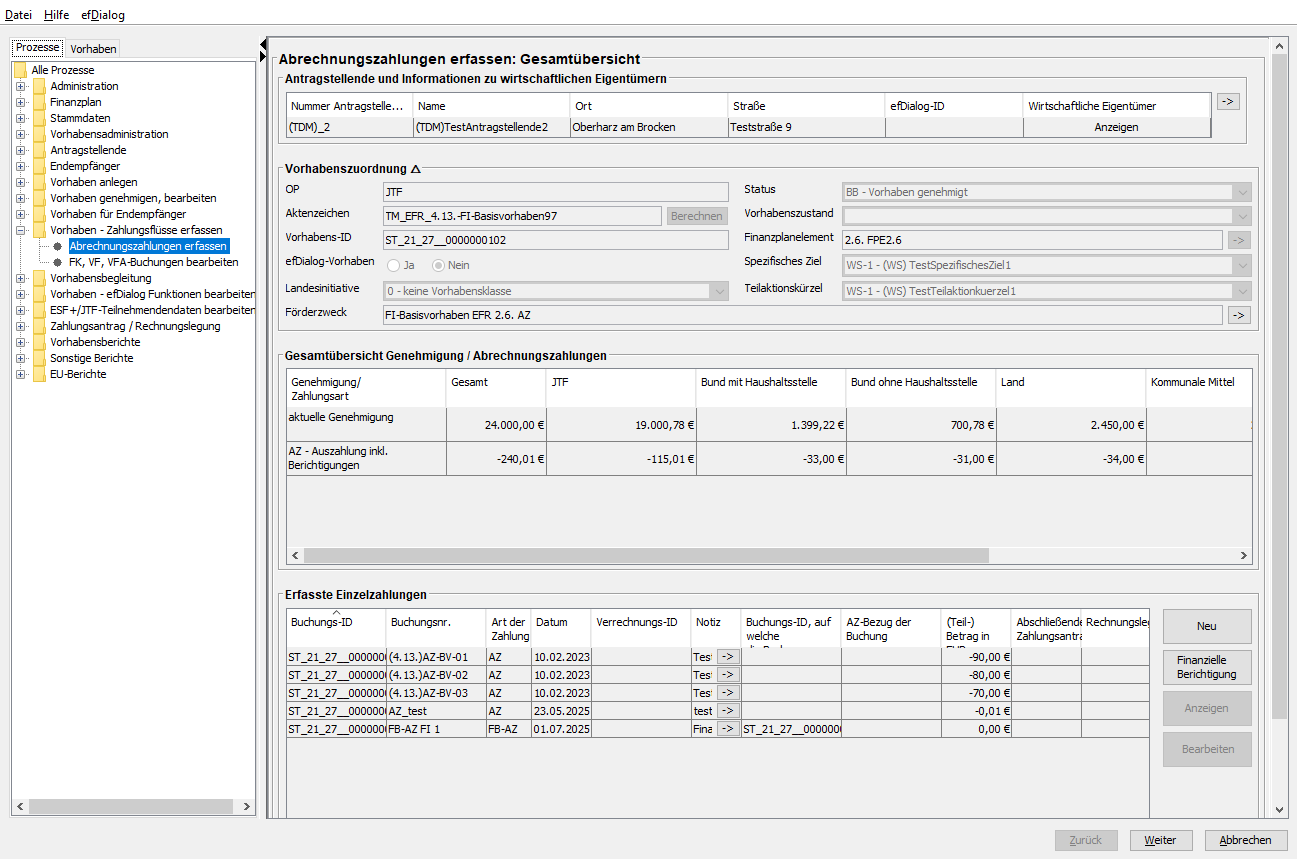1297x859 pixels.
Task: Collapse the left navigation panel splitter arrow
Action: 262,43
